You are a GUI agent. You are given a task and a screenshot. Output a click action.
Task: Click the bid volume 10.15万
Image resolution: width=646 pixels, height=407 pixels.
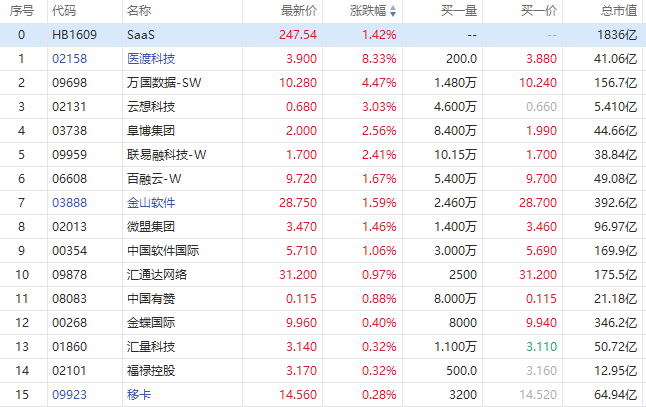(455, 154)
